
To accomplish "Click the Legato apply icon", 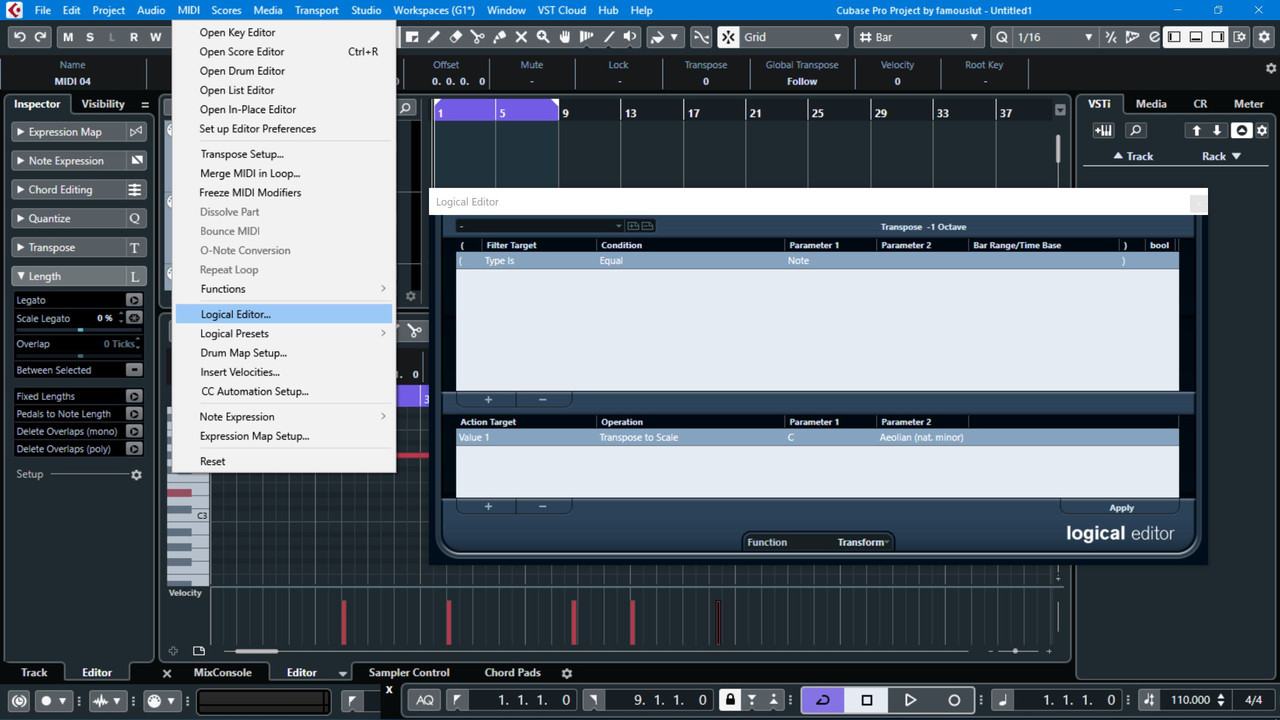I will click(134, 300).
